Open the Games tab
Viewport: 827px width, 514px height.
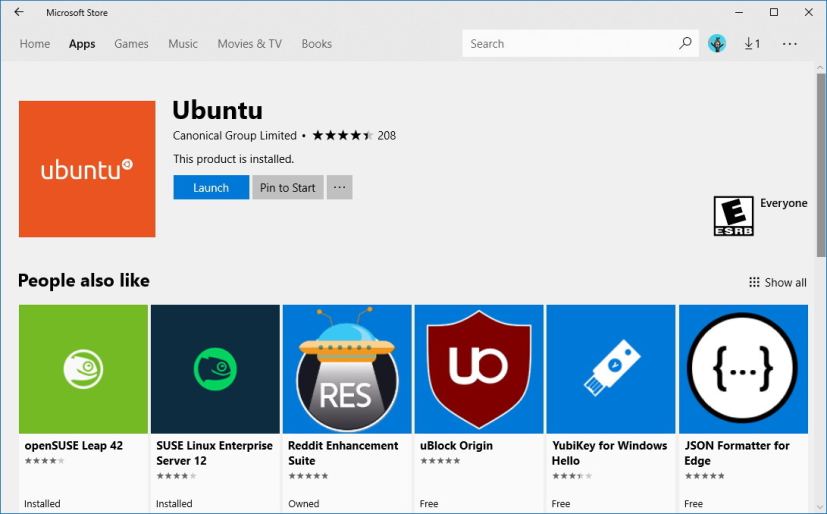pyautogui.click(x=131, y=44)
